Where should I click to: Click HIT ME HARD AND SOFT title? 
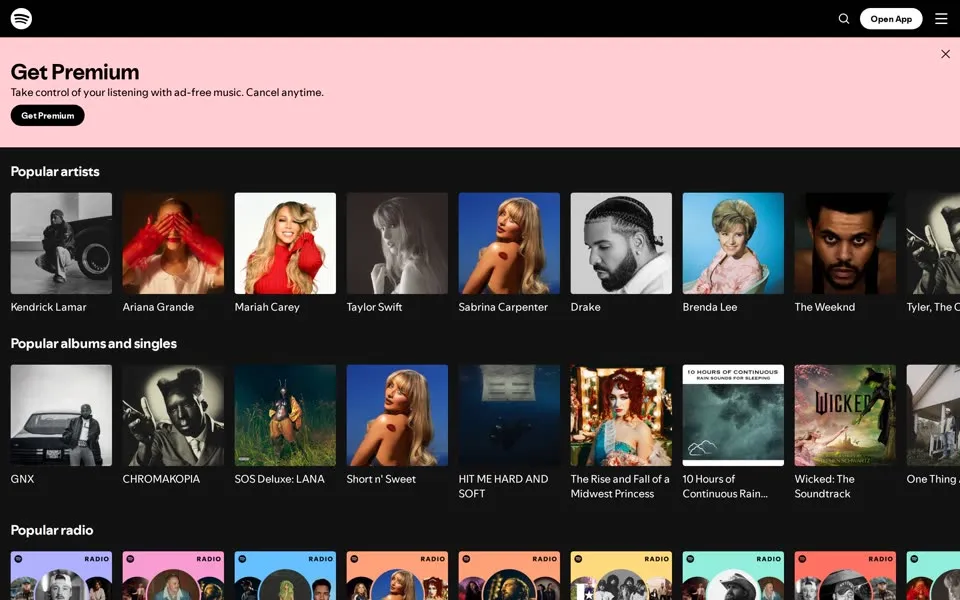(503, 486)
